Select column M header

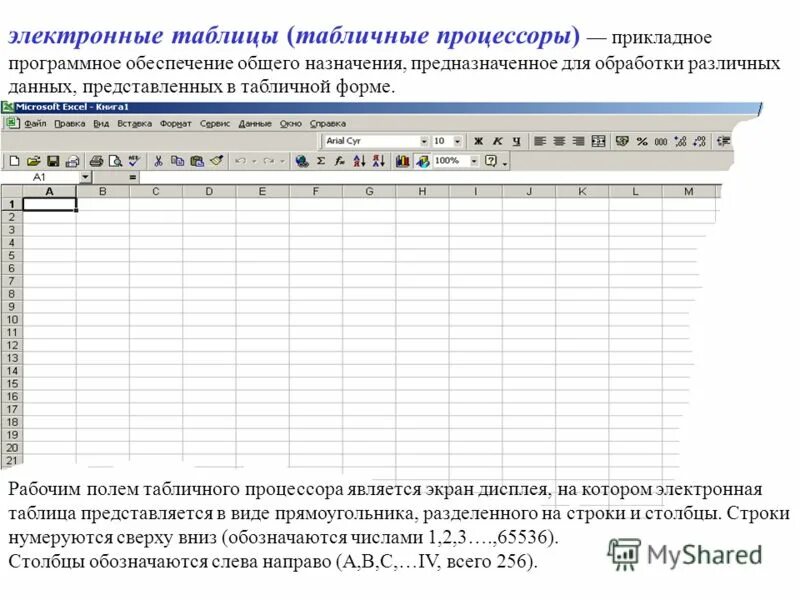[689, 191]
